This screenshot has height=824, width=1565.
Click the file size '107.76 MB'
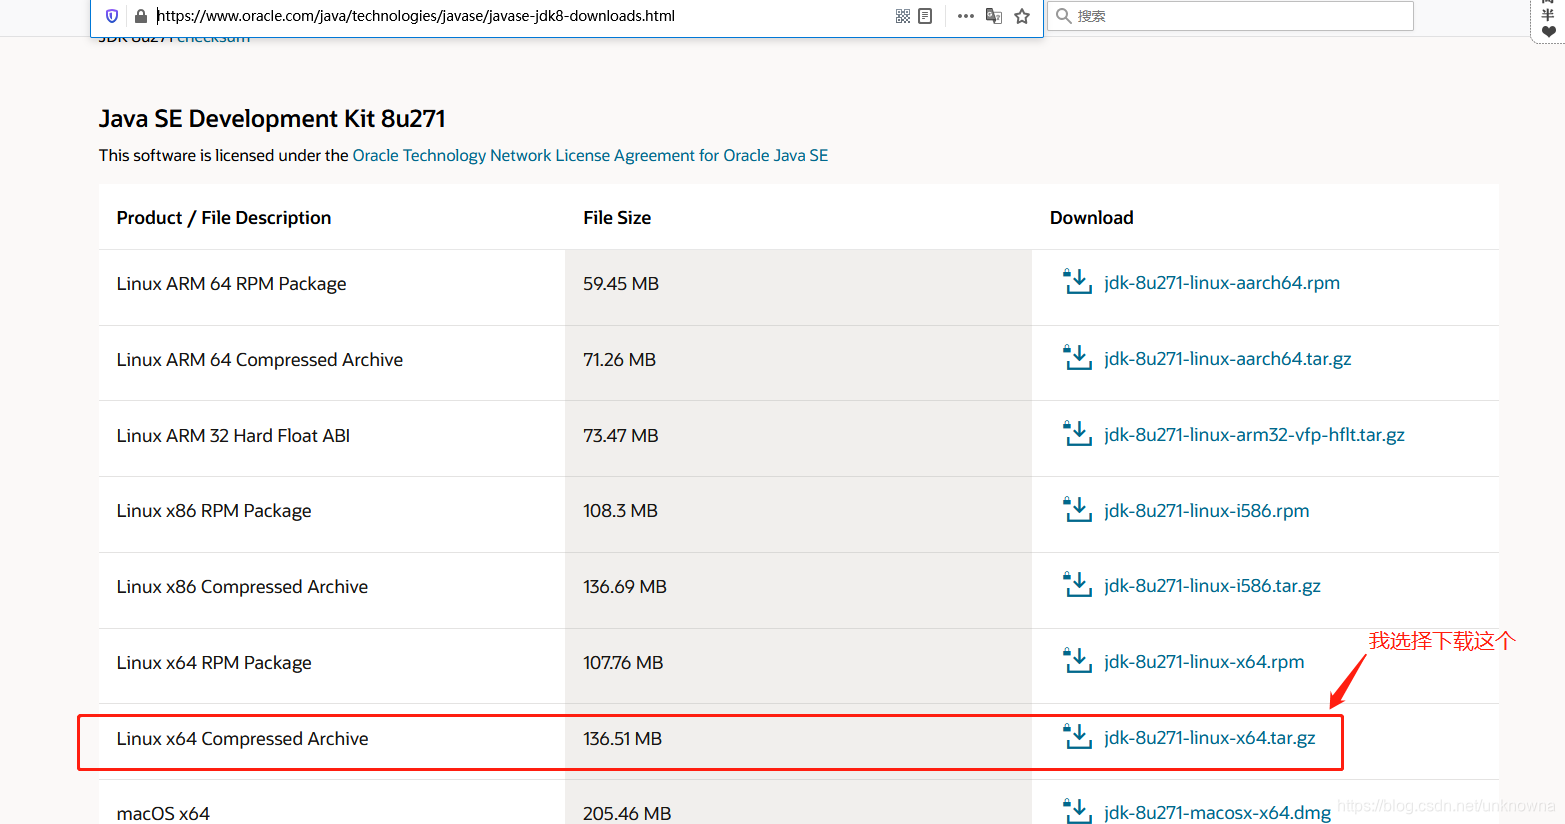pyautogui.click(x=623, y=663)
